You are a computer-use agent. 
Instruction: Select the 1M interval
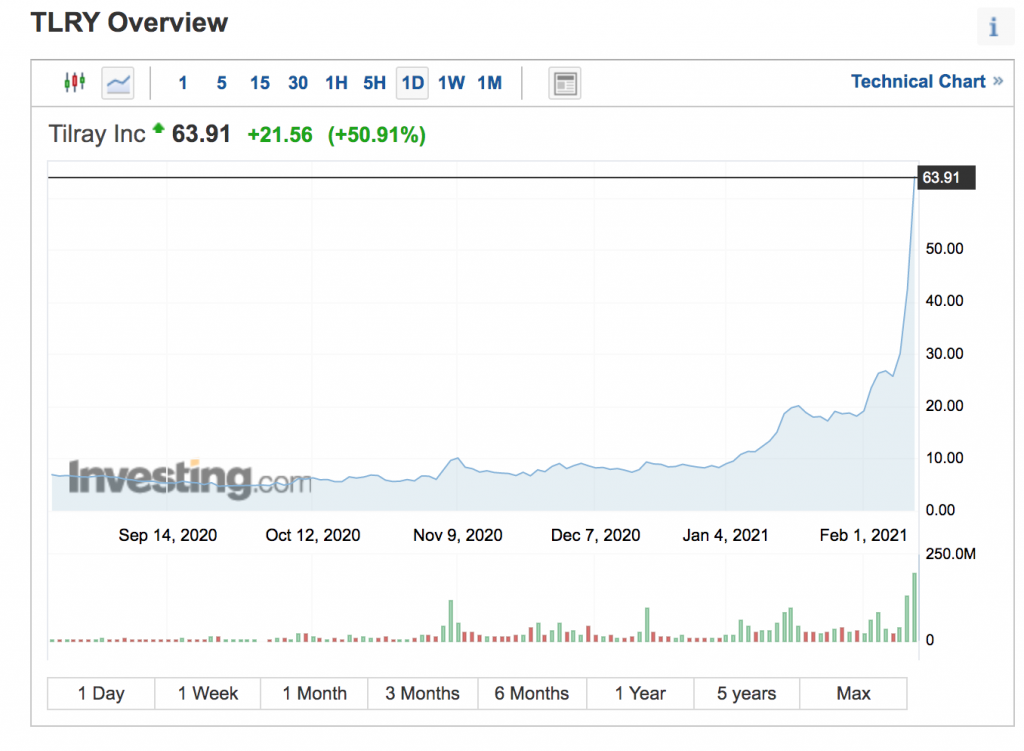click(490, 83)
